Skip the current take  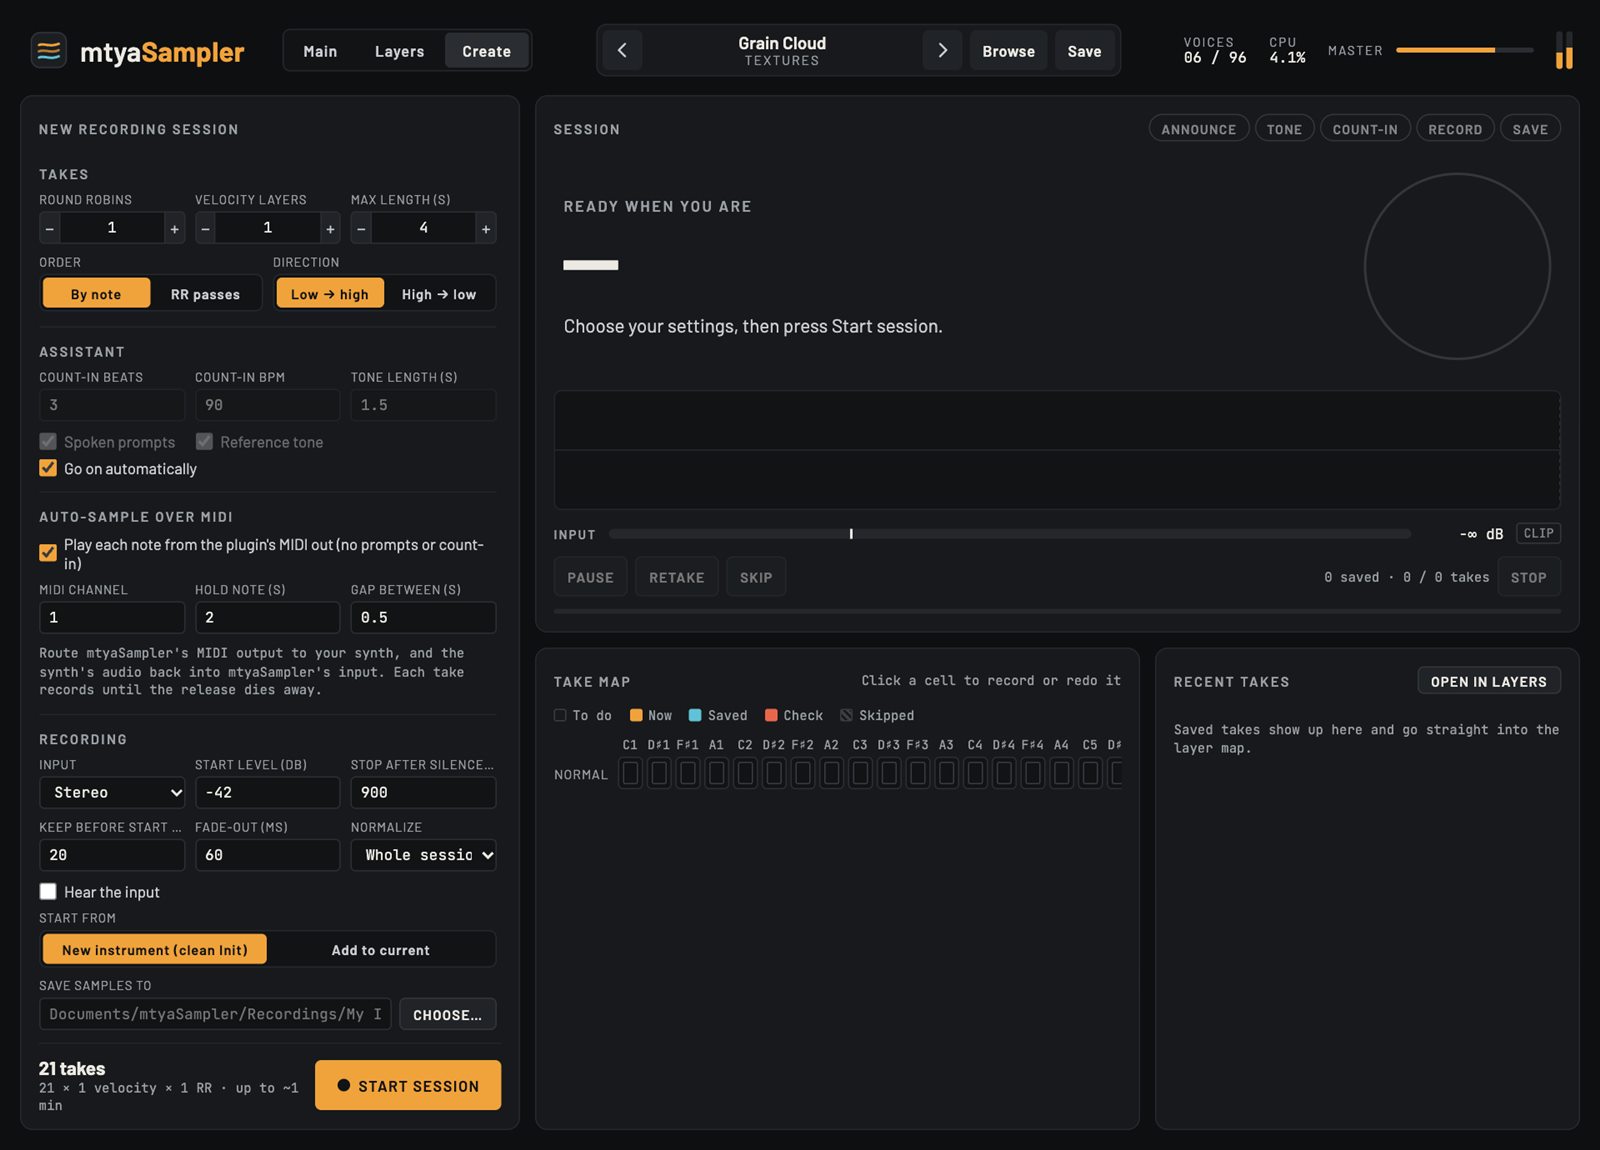click(x=755, y=577)
